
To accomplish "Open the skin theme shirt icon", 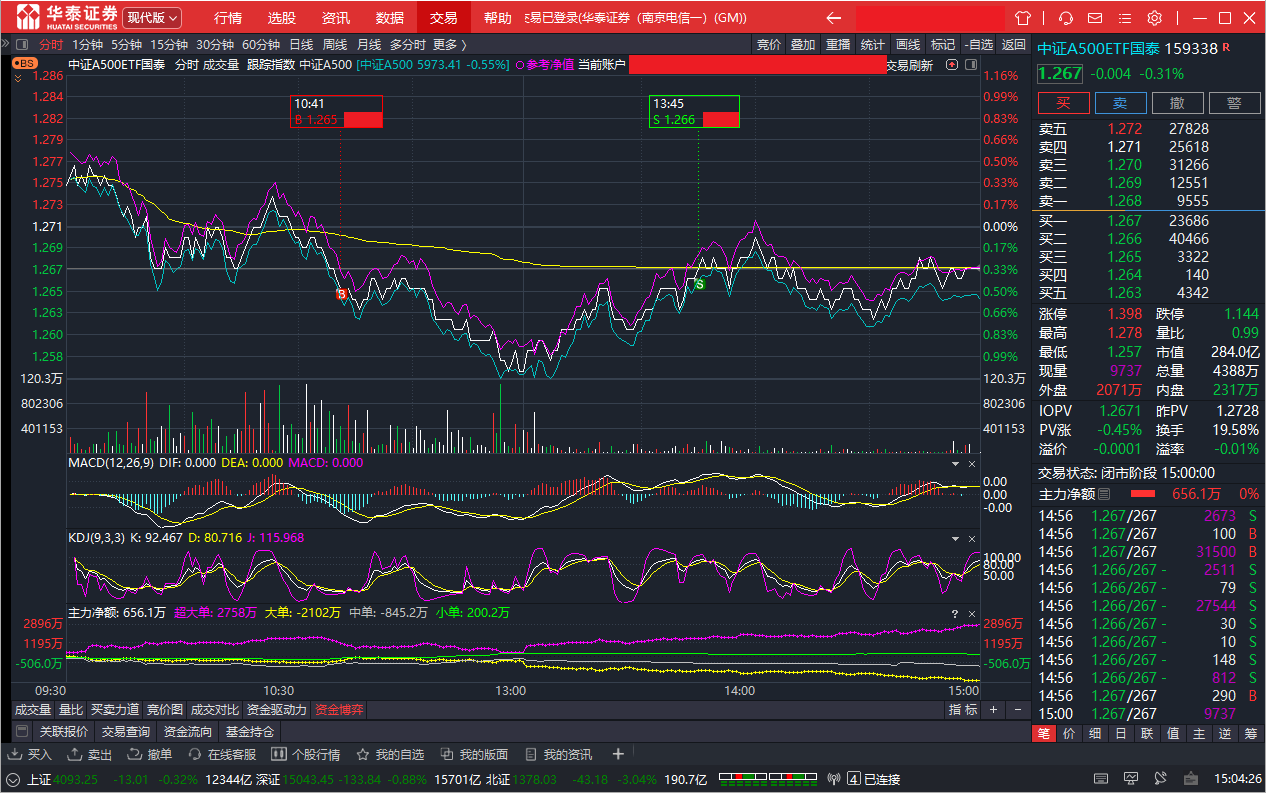I will (x=1022, y=18).
